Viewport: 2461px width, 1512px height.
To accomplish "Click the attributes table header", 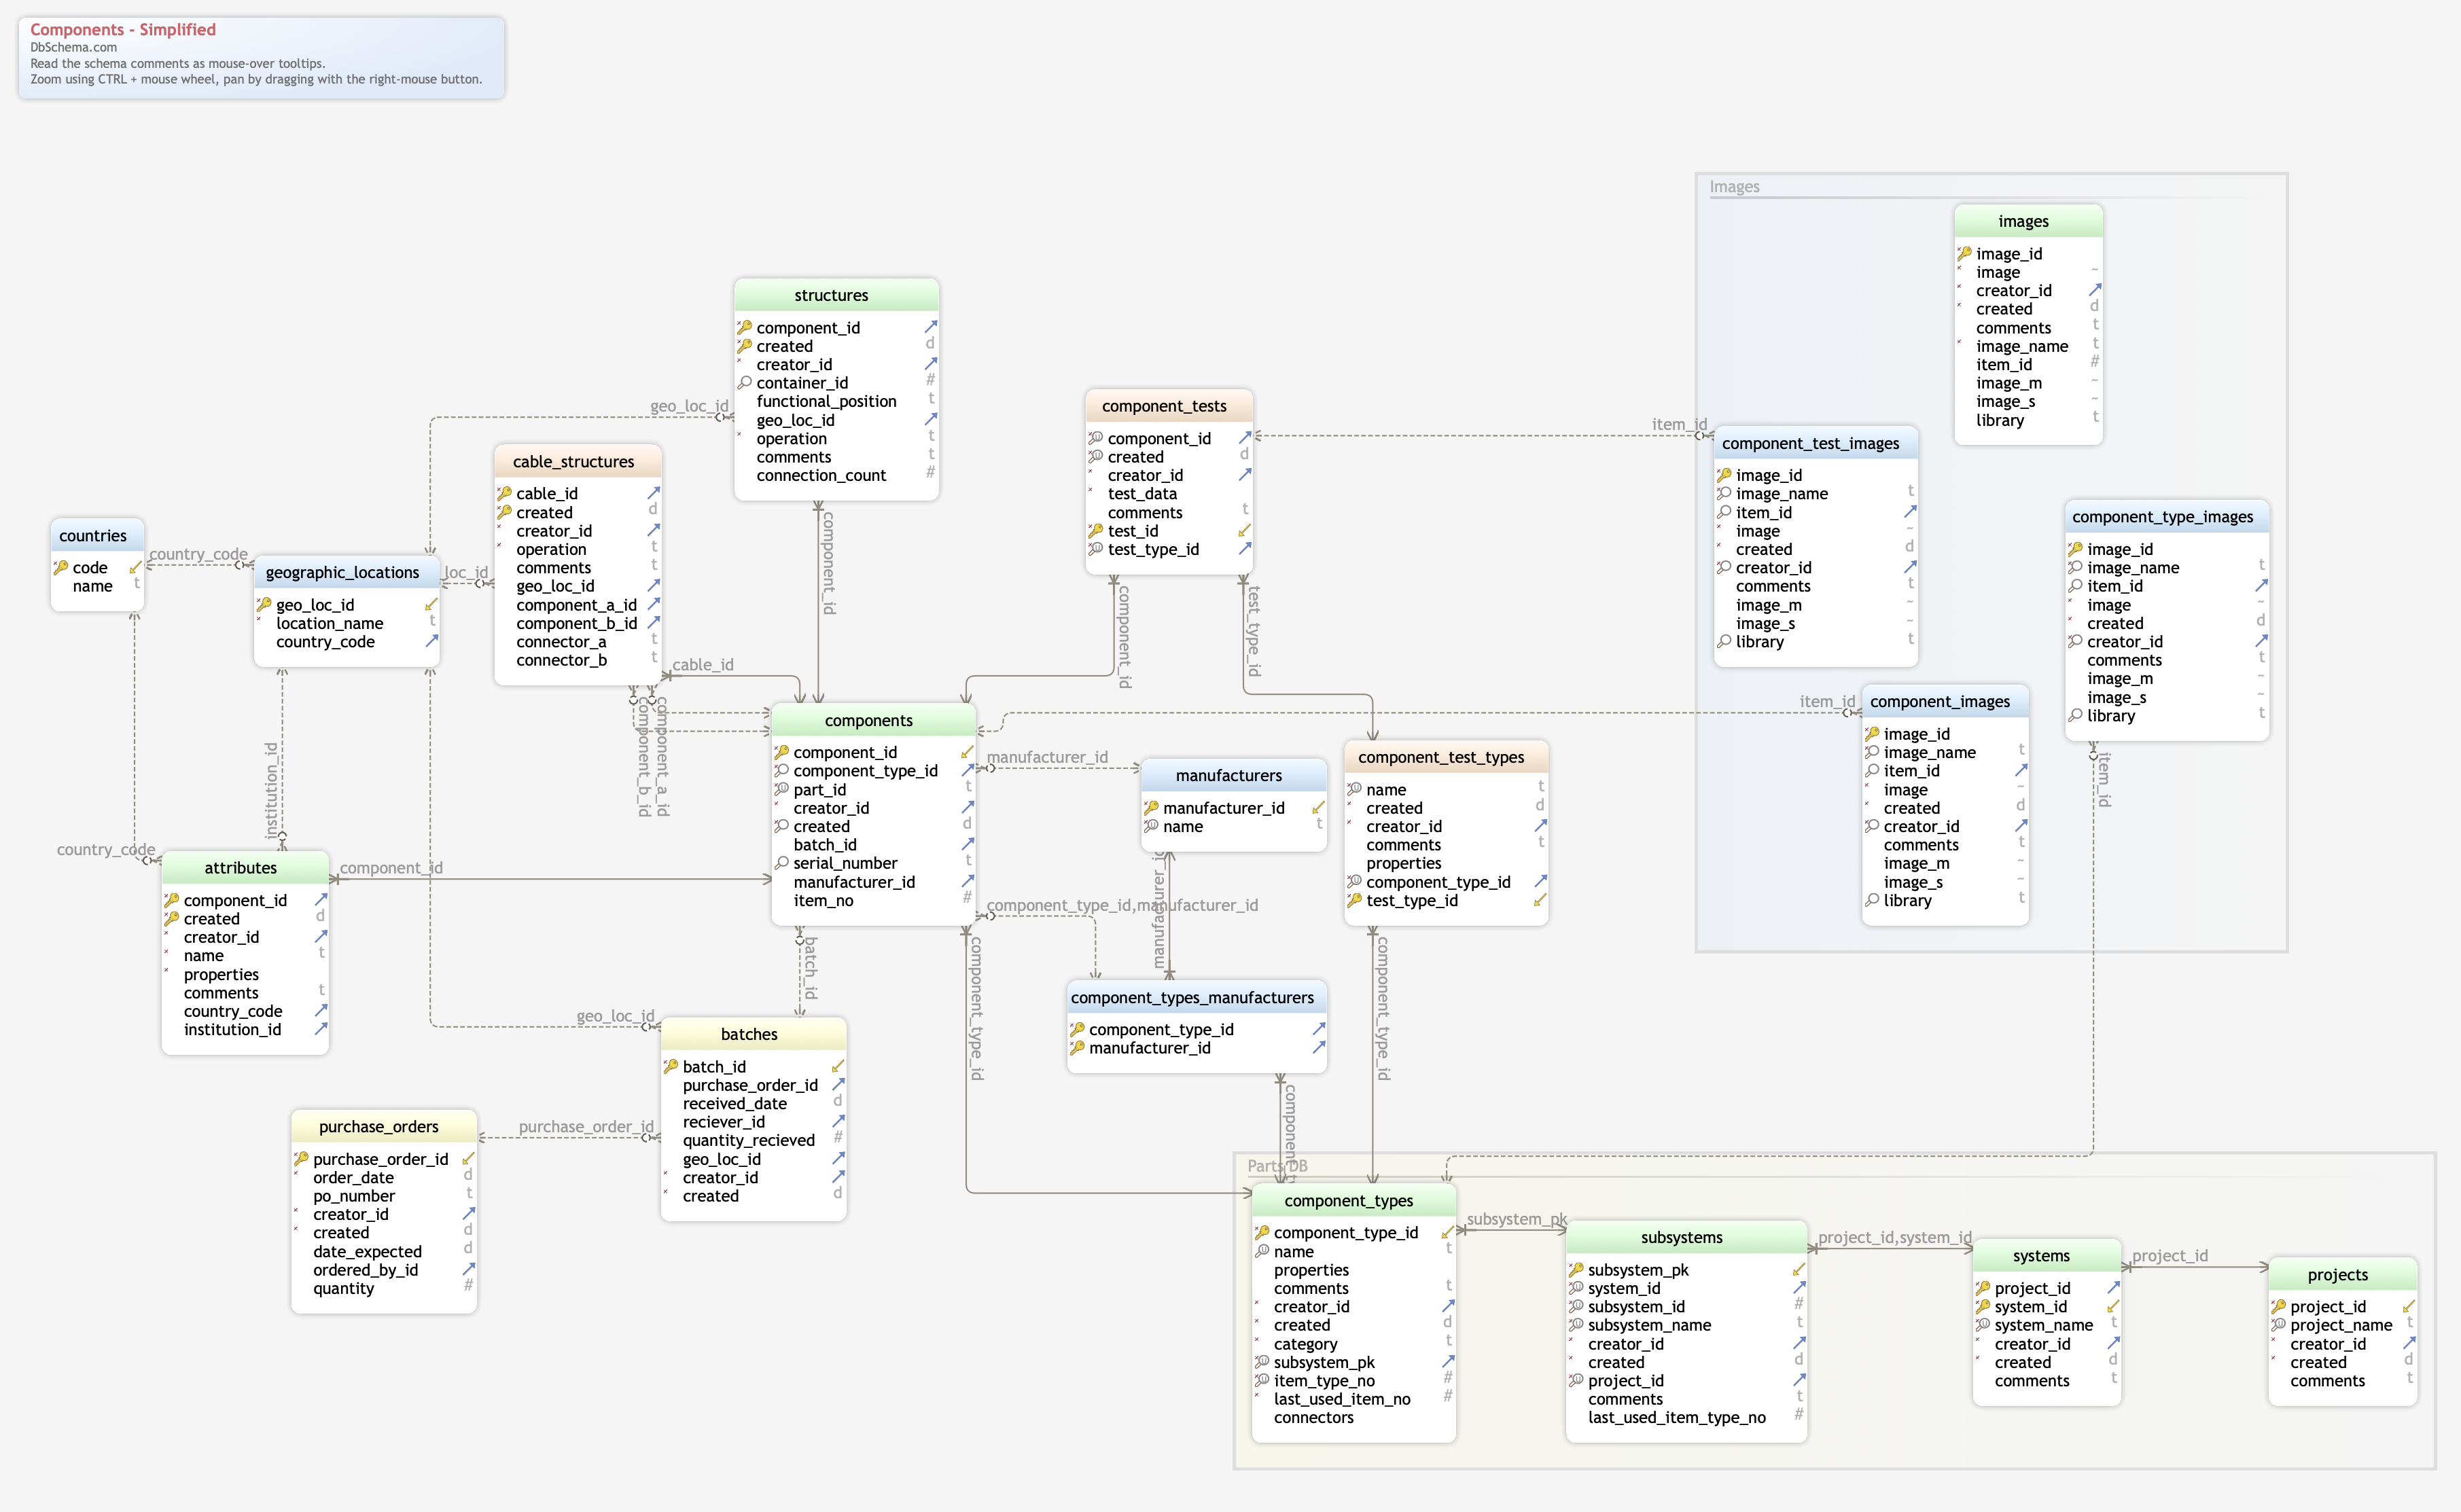I will pos(245,867).
